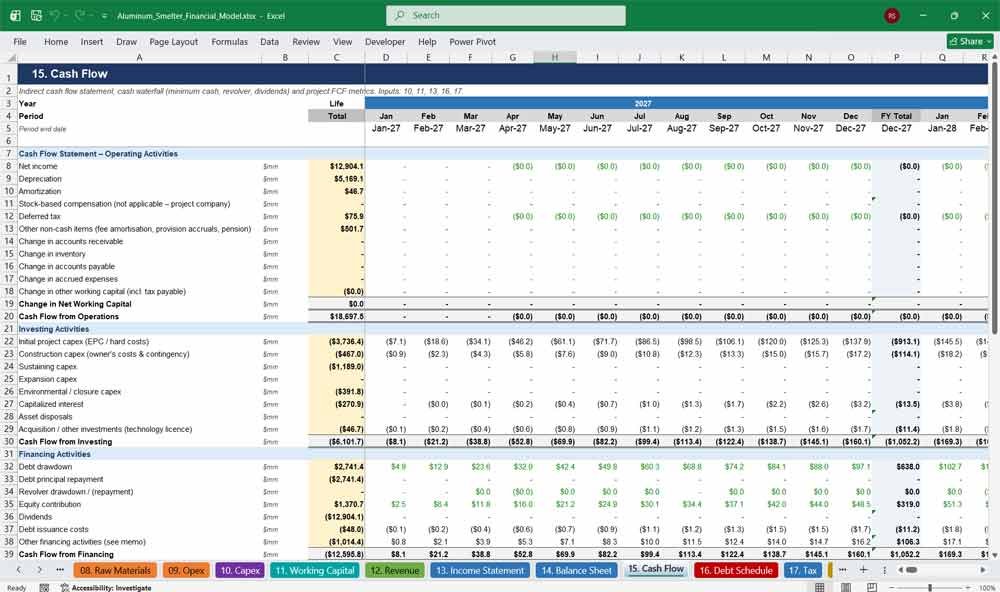Switch to the '17. Tax' sheet tab
Screen dimensions: 1000x592
pyautogui.click(x=802, y=570)
